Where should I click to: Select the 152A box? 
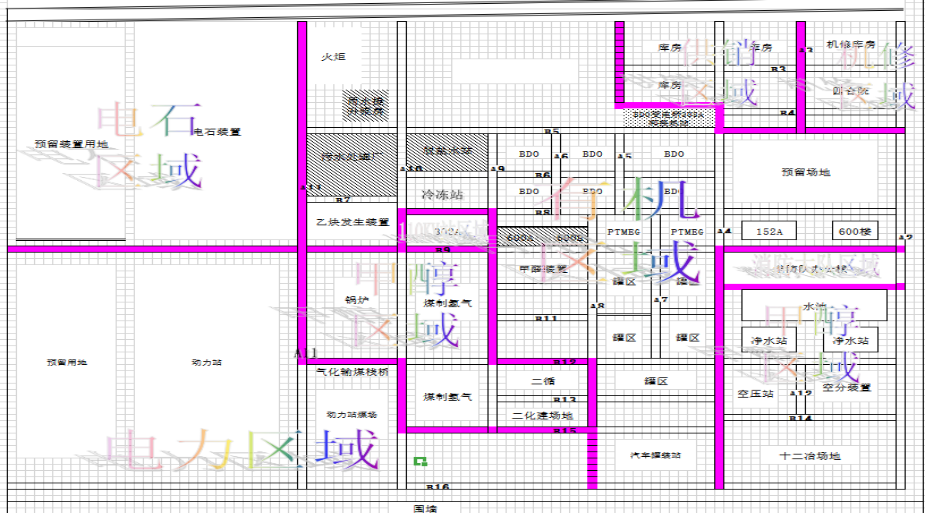[x=768, y=231]
